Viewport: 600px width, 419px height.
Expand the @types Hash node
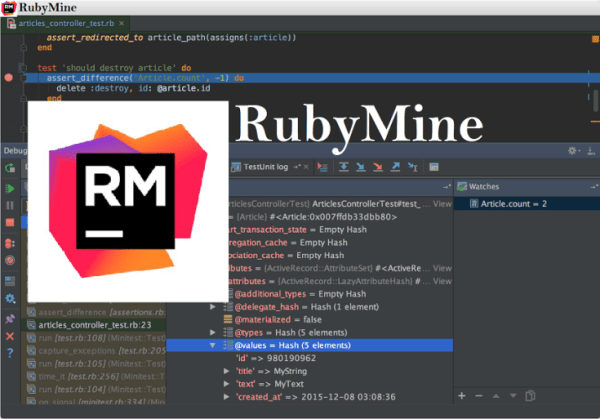(213, 333)
